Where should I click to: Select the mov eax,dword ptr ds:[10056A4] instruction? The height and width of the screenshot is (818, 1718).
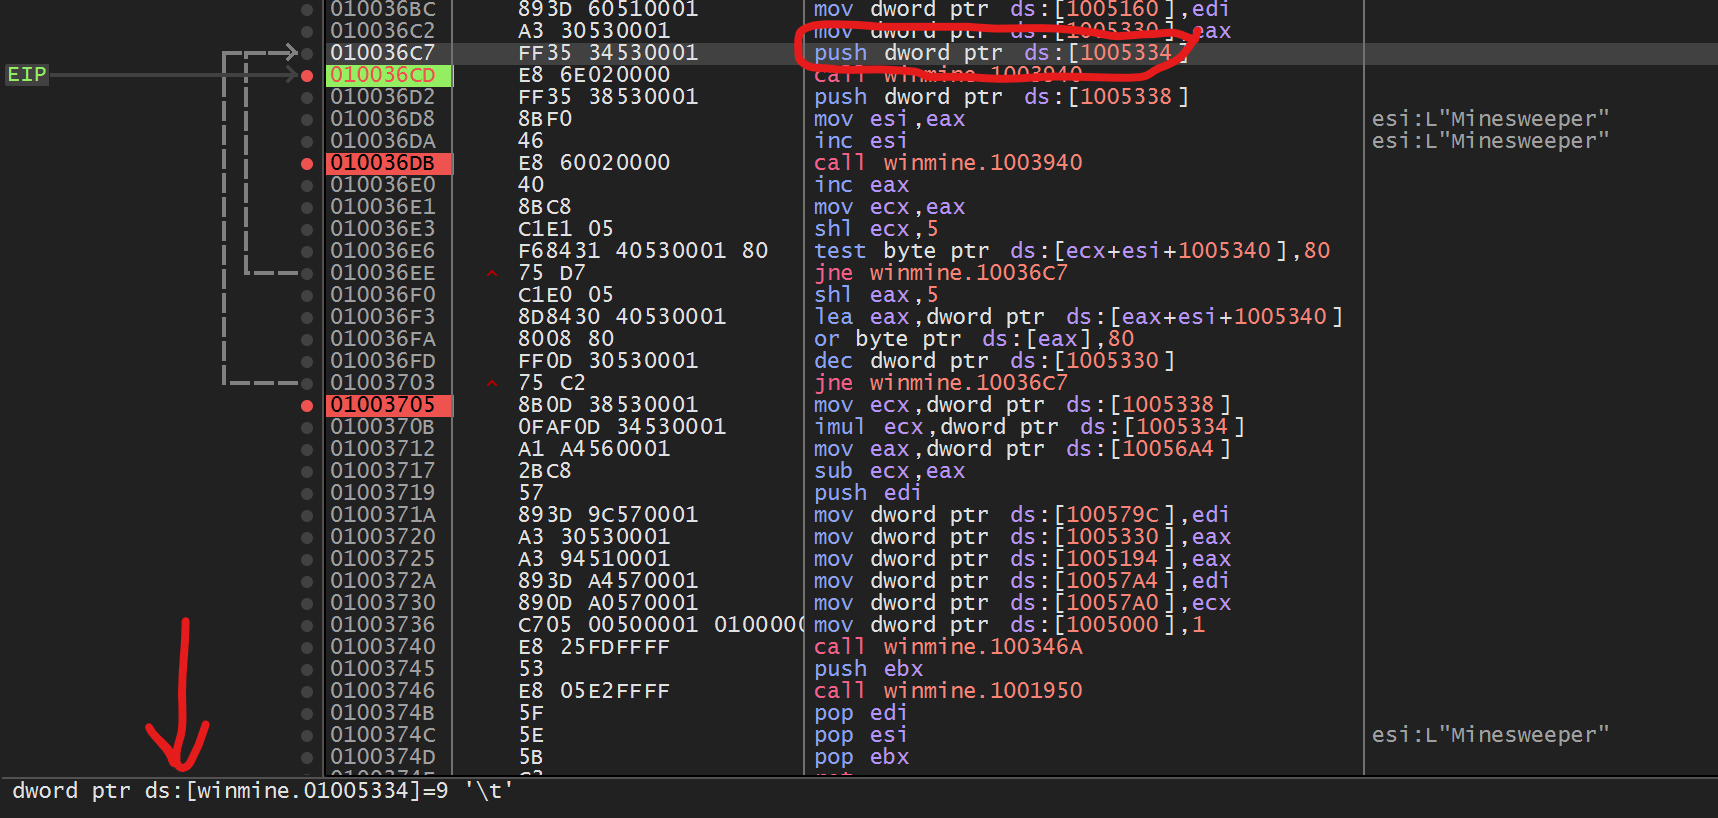click(1022, 449)
